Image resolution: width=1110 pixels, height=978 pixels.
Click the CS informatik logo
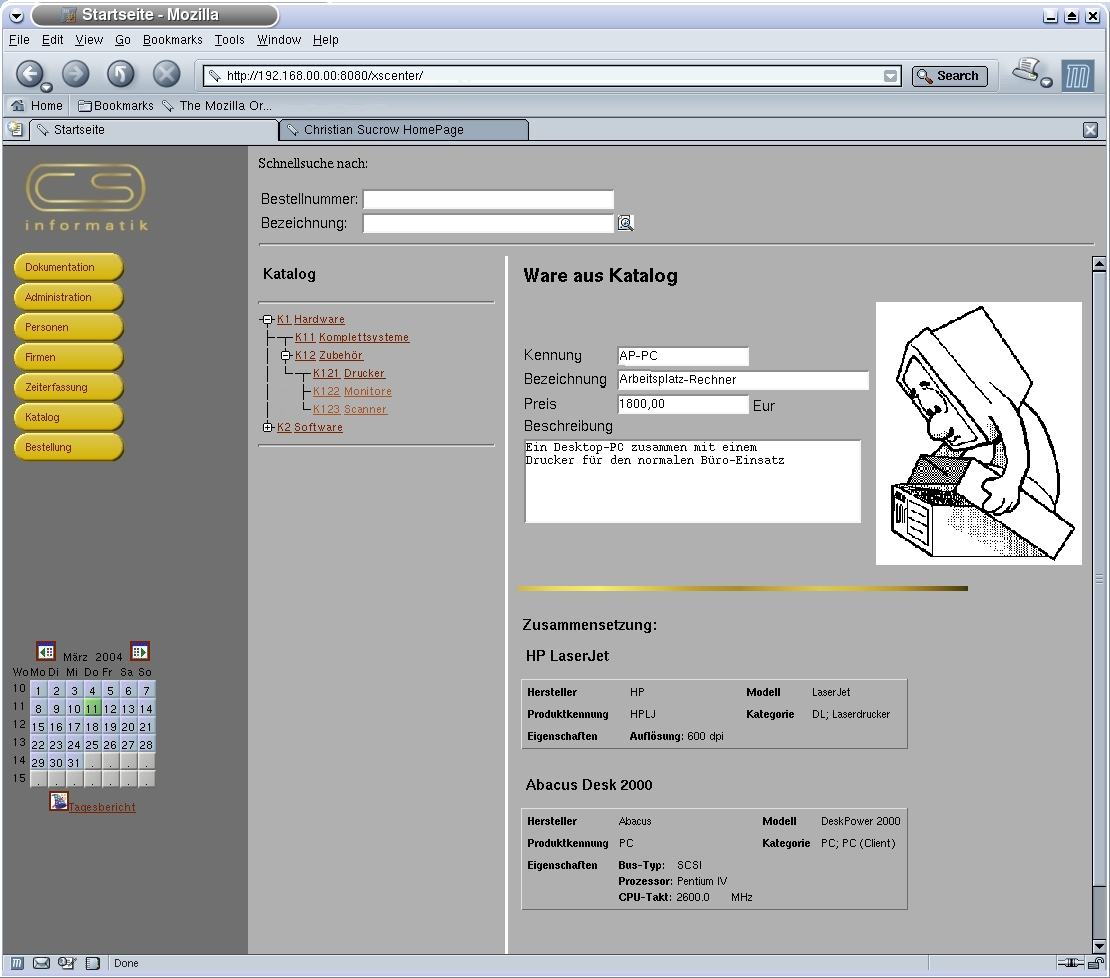pyautogui.click(x=86, y=197)
